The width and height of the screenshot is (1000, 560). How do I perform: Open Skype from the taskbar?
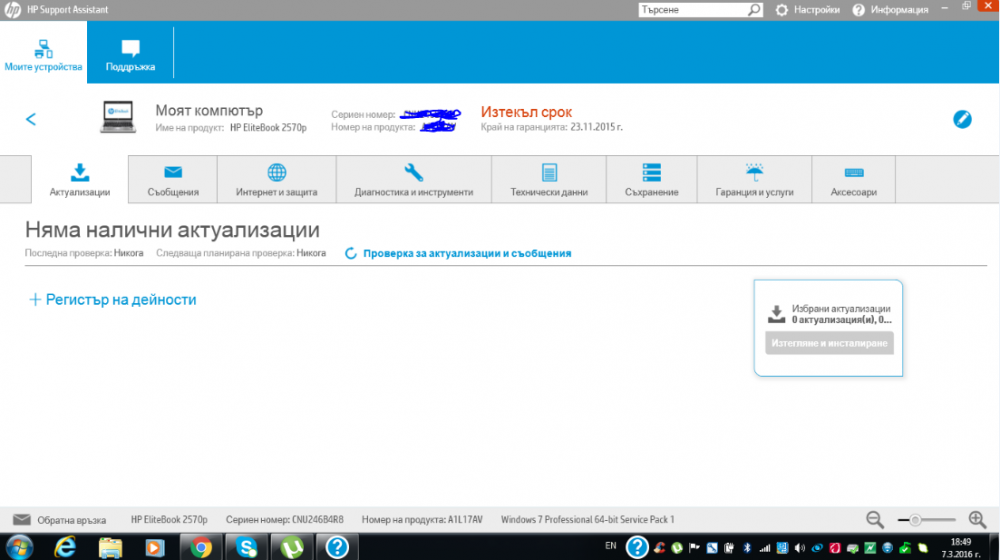tap(246, 547)
